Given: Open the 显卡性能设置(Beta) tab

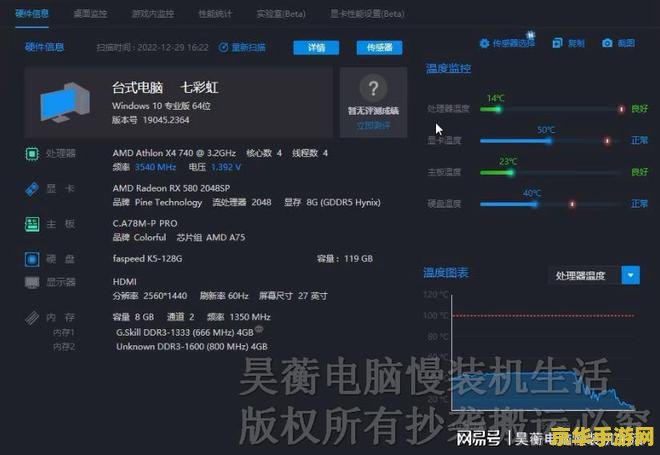Looking at the screenshot, I should pyautogui.click(x=367, y=14).
